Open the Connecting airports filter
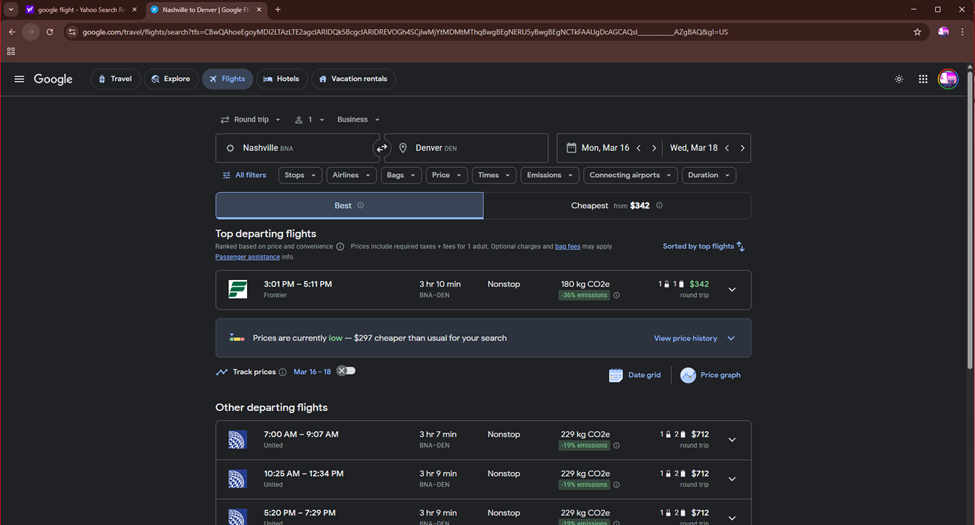975x525 pixels. (x=631, y=175)
